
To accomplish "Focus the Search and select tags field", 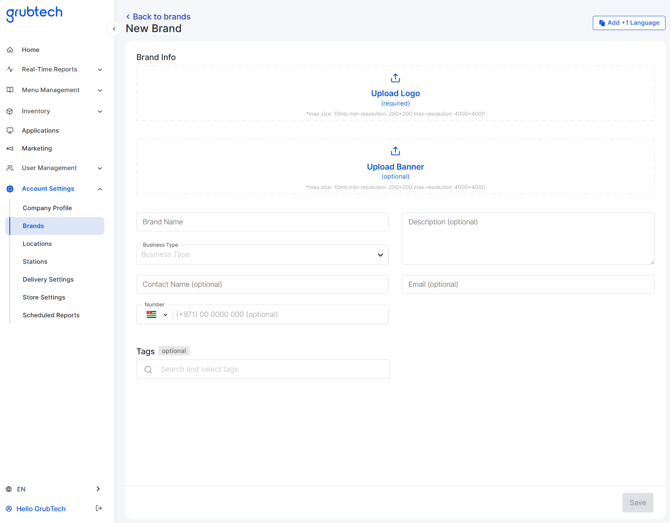I will [x=263, y=369].
